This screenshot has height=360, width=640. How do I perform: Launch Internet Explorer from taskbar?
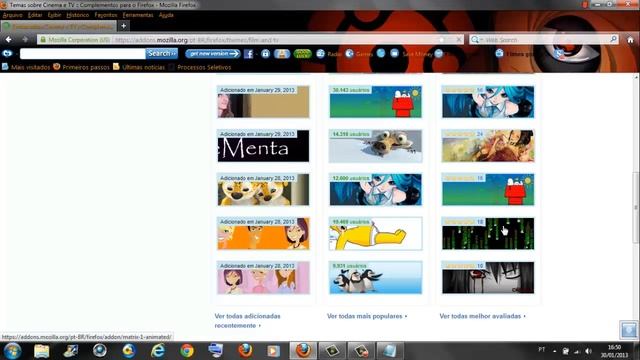point(158,351)
